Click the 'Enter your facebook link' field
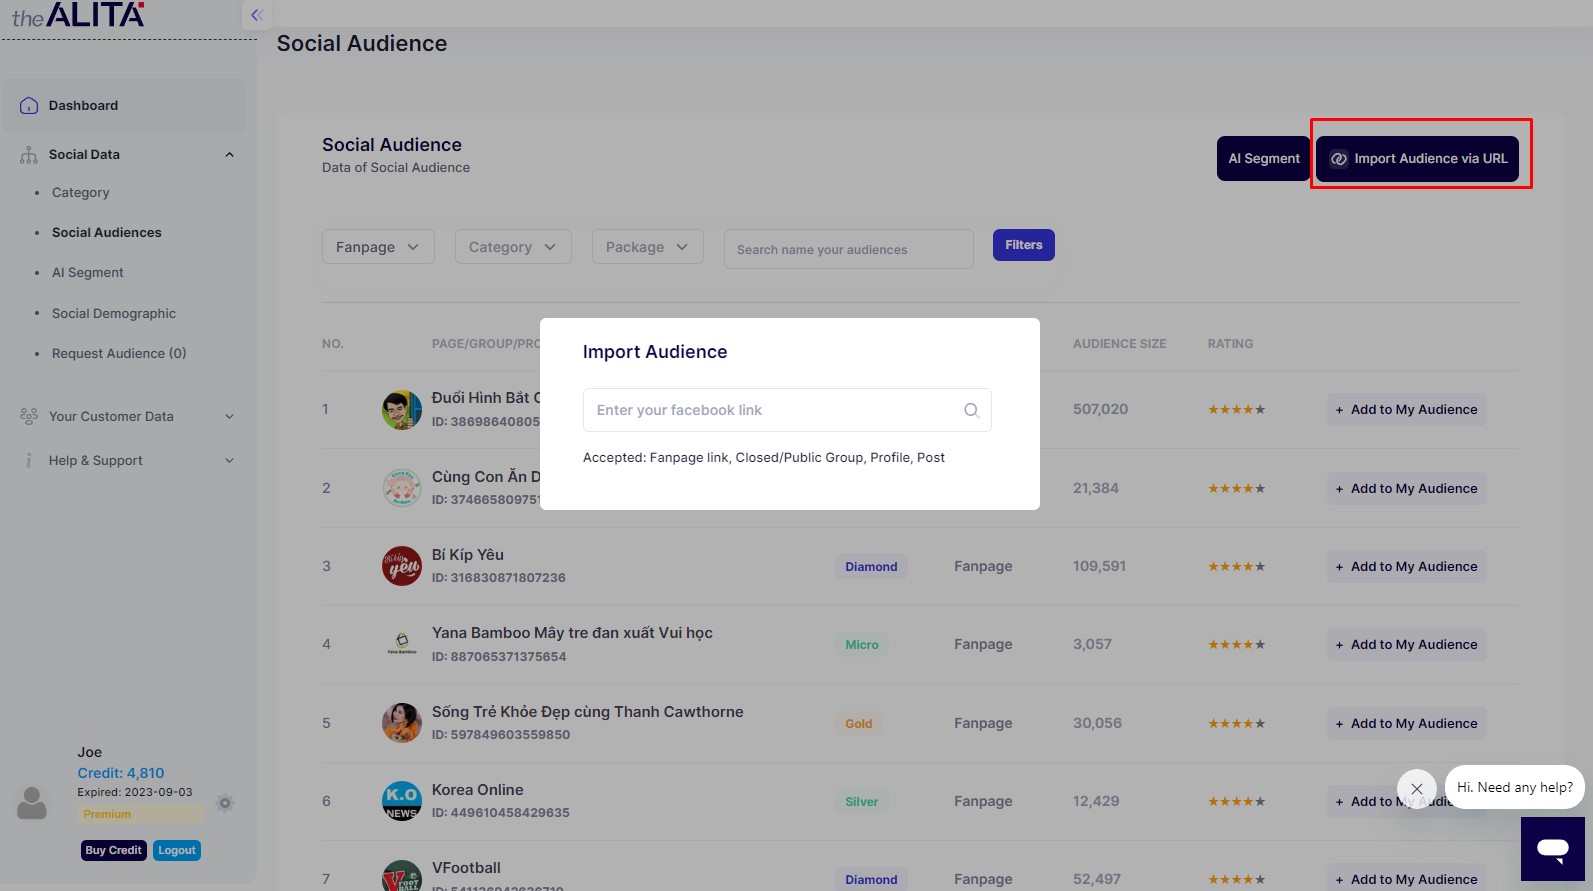Viewport: 1593px width, 891px height. [x=770, y=410]
